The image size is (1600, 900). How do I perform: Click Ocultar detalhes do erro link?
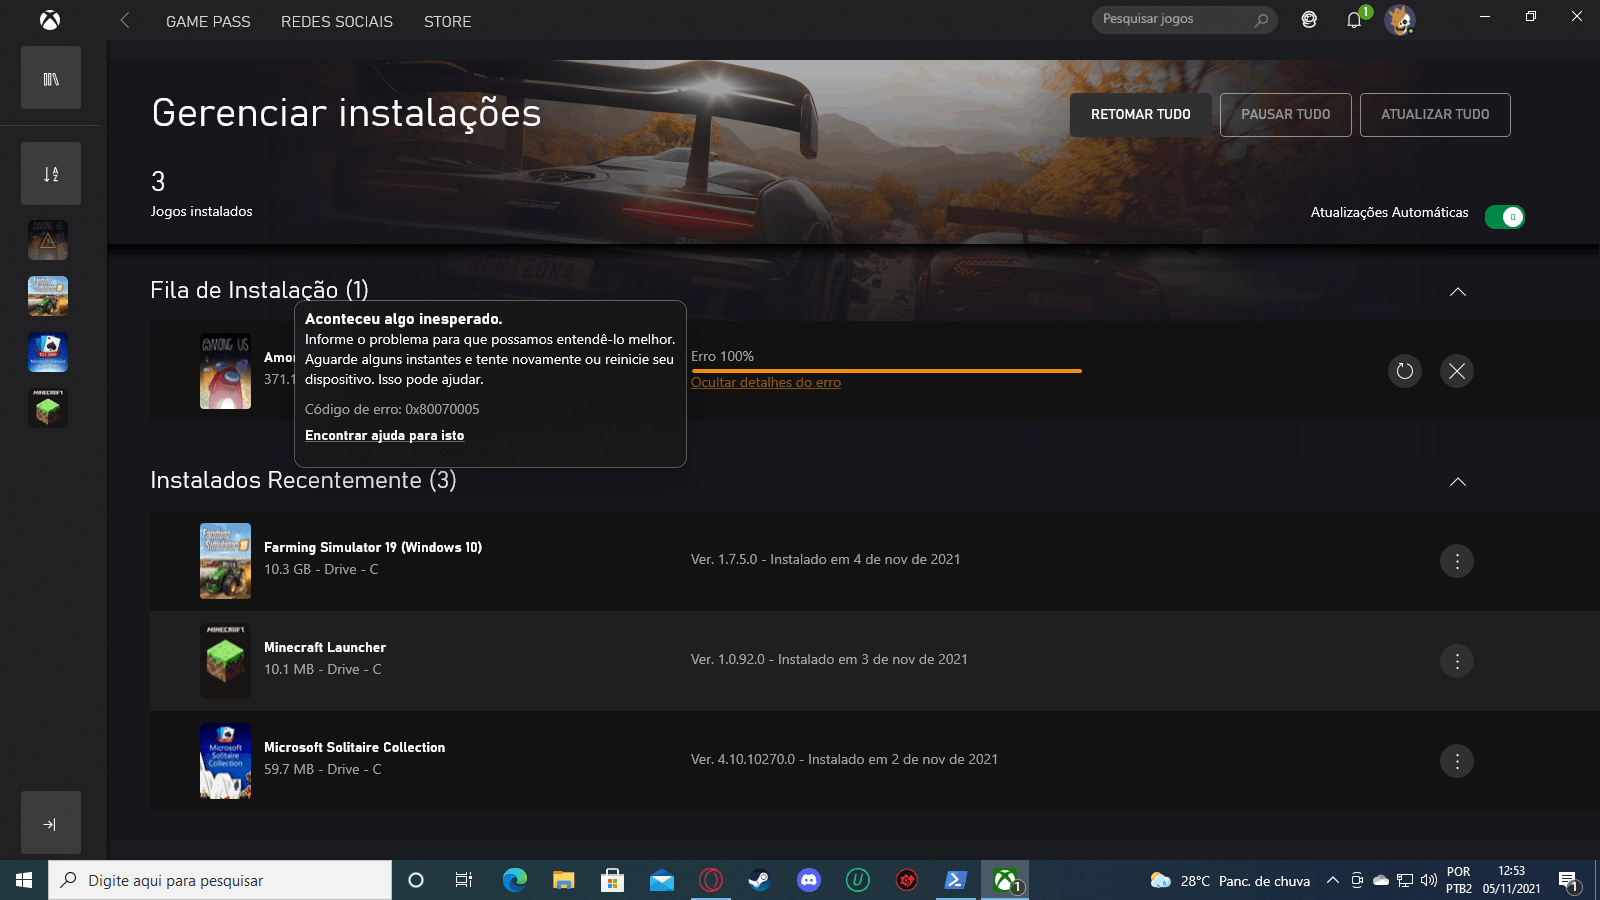(x=766, y=382)
